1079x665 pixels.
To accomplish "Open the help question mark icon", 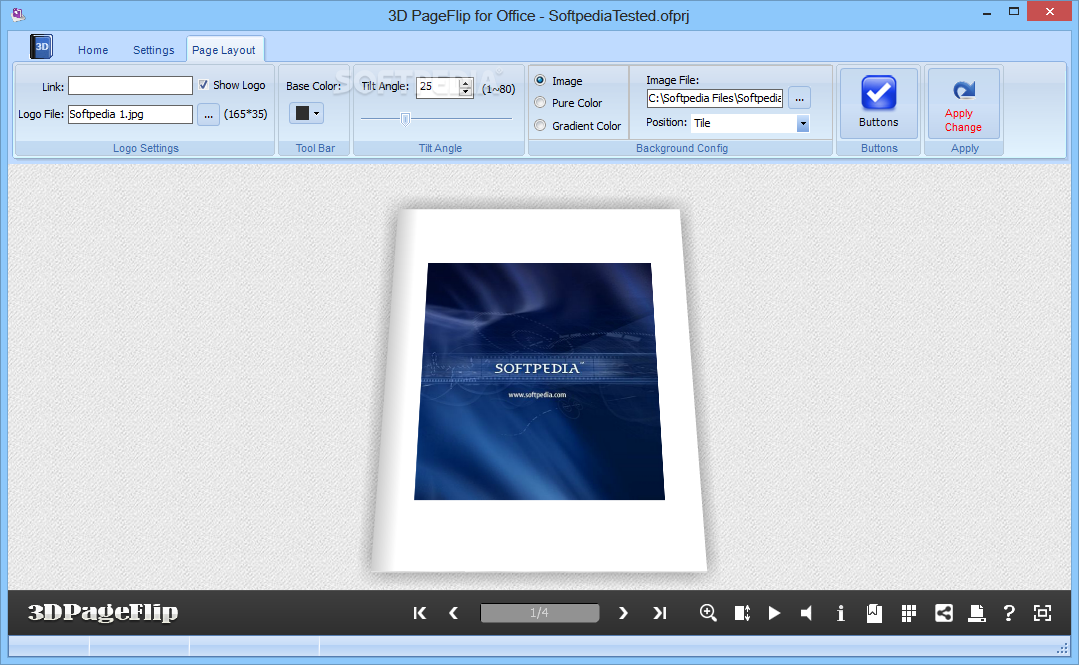I will click(1009, 613).
